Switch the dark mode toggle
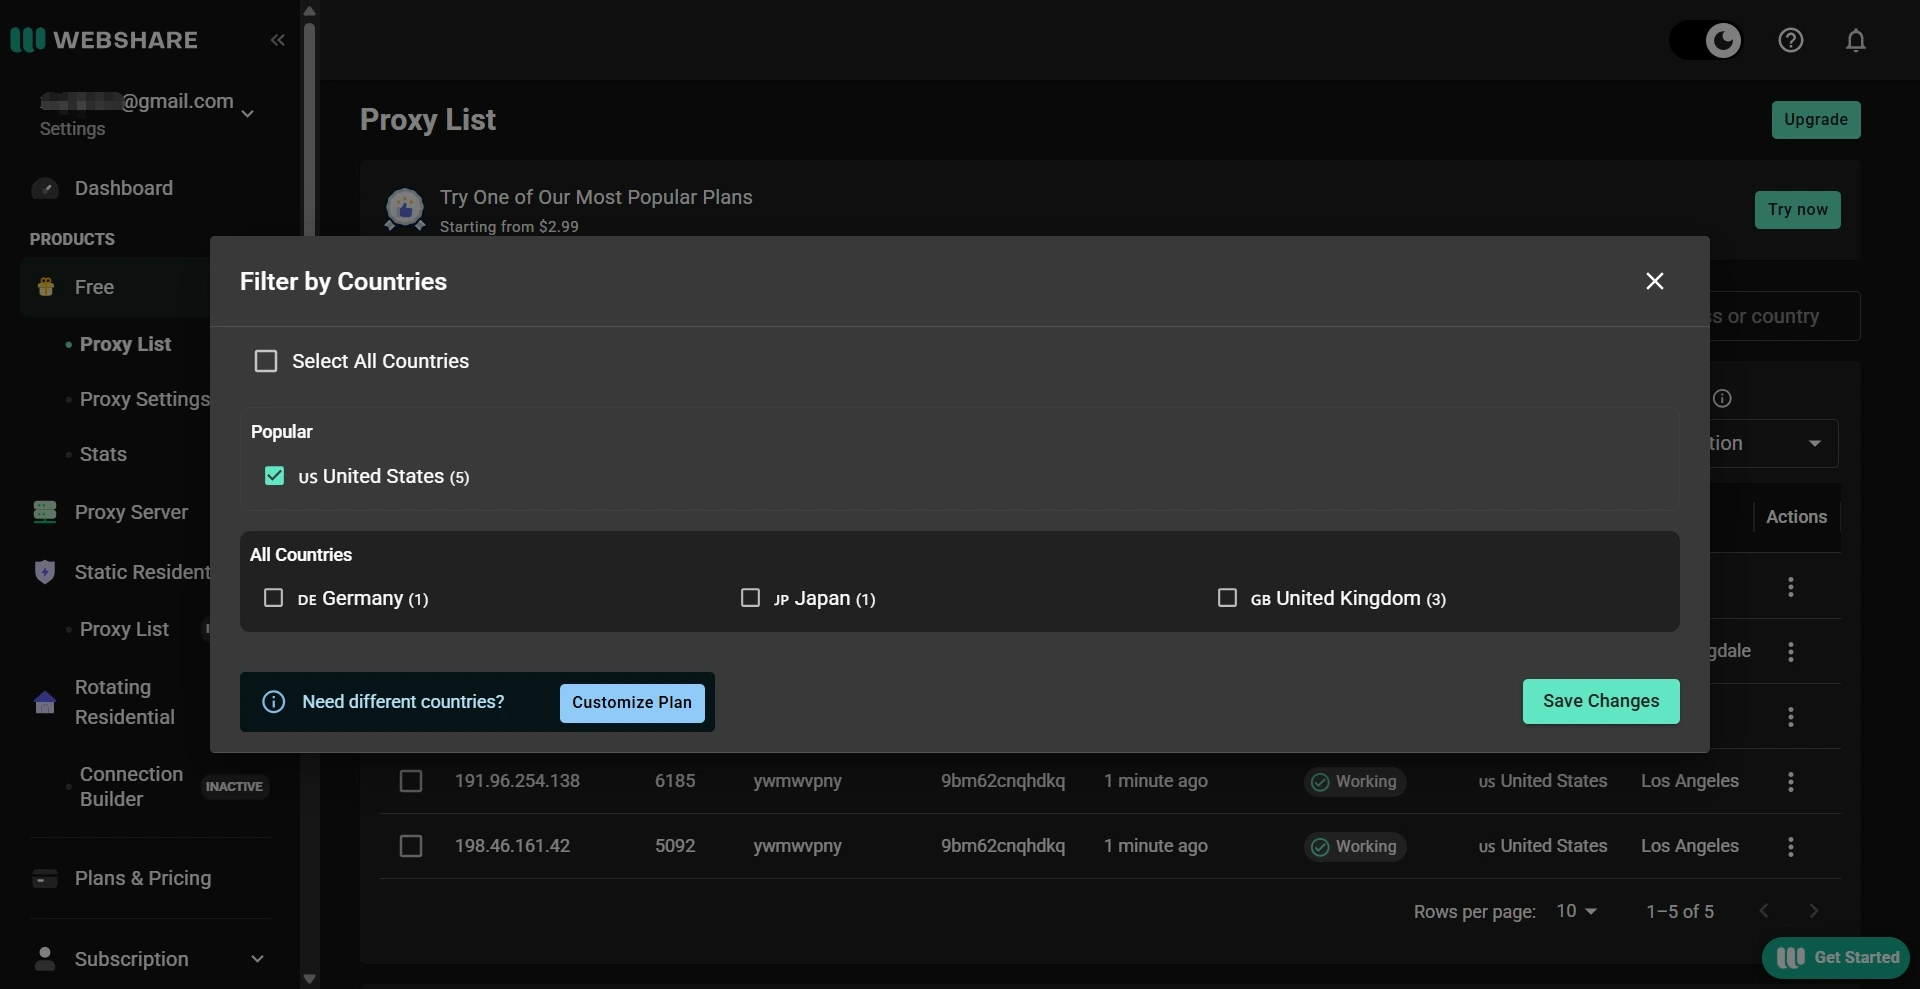This screenshot has width=1920, height=989. click(1706, 40)
